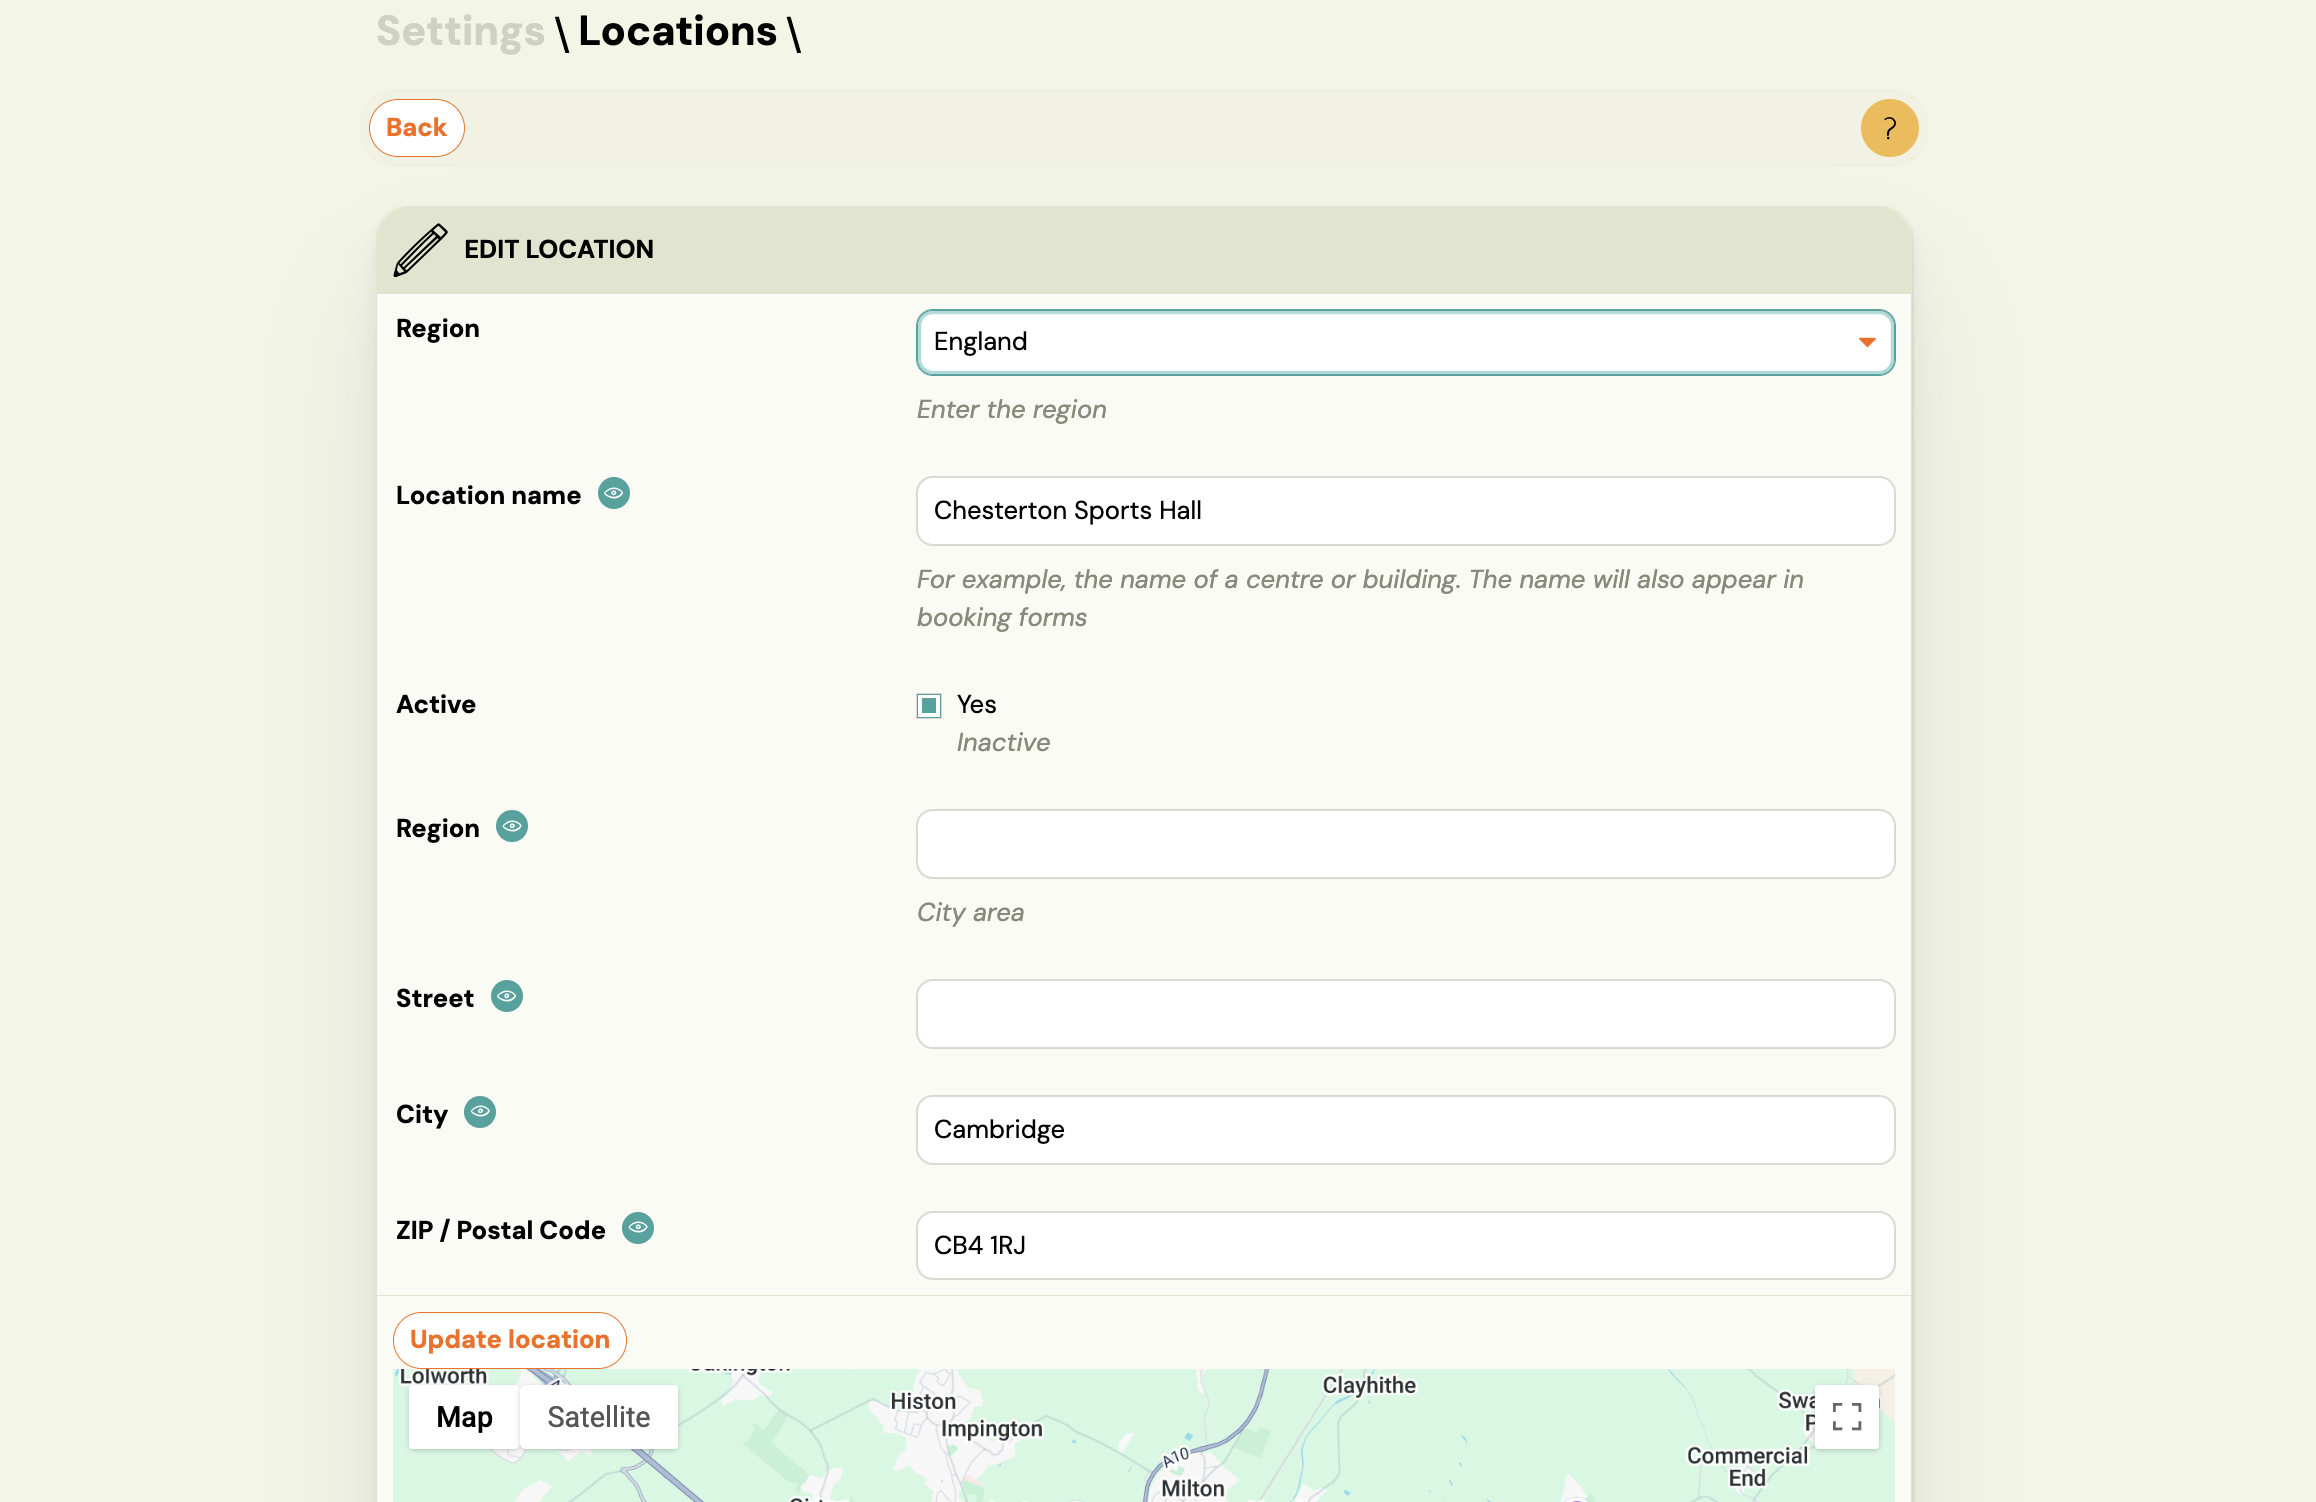2316x1502 pixels.
Task: Toggle visibility of the Location name field
Action: pos(613,493)
